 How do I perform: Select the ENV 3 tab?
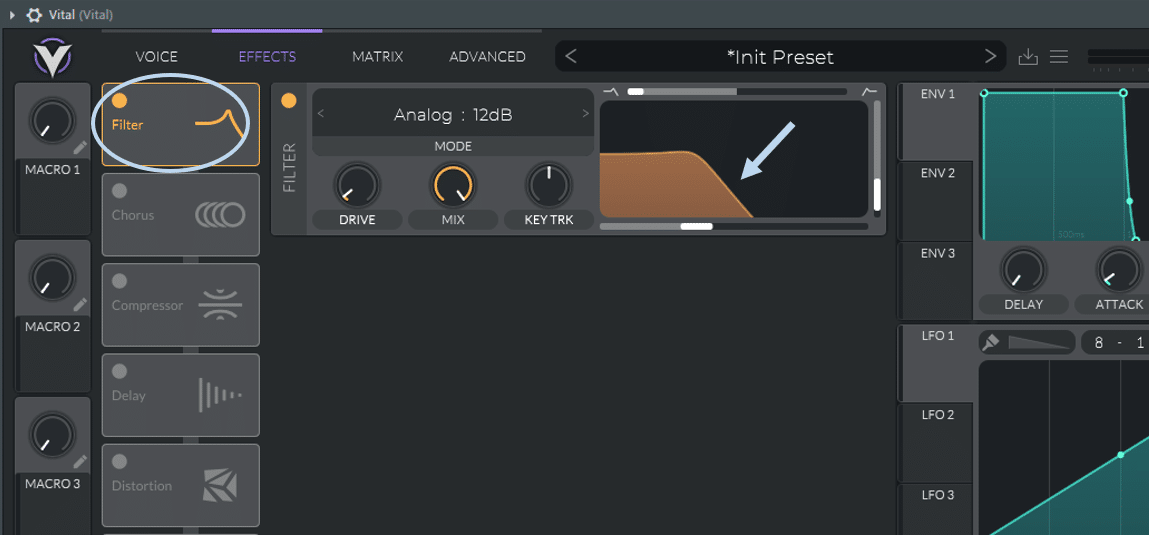pos(937,281)
